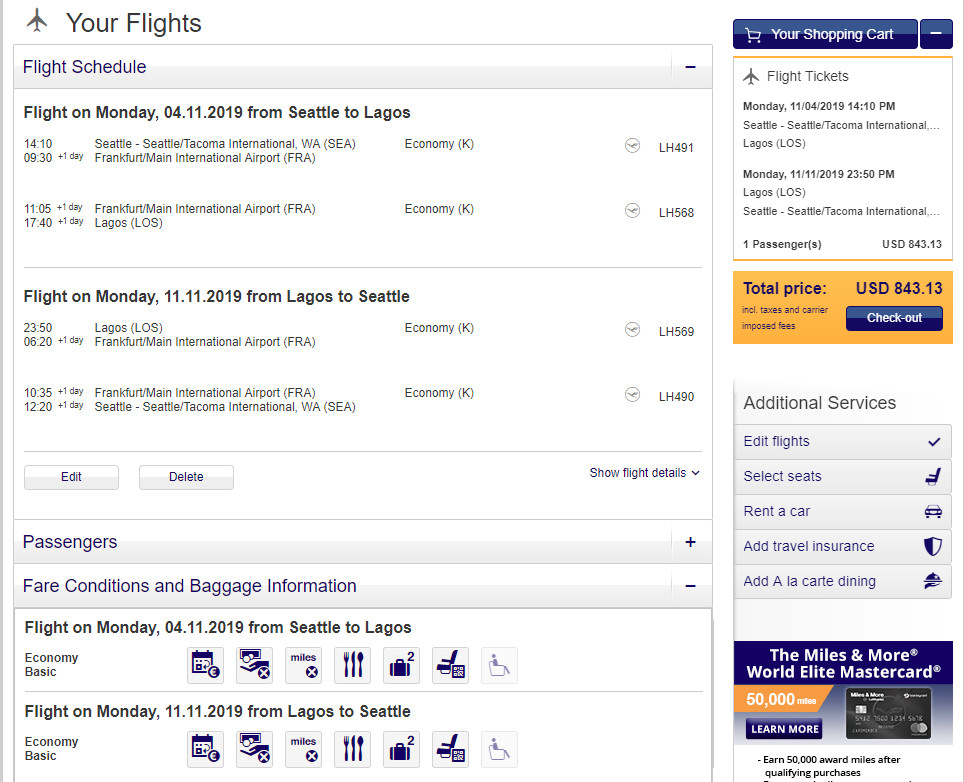Open Select seats additional service
964x782 pixels.
tap(842, 476)
